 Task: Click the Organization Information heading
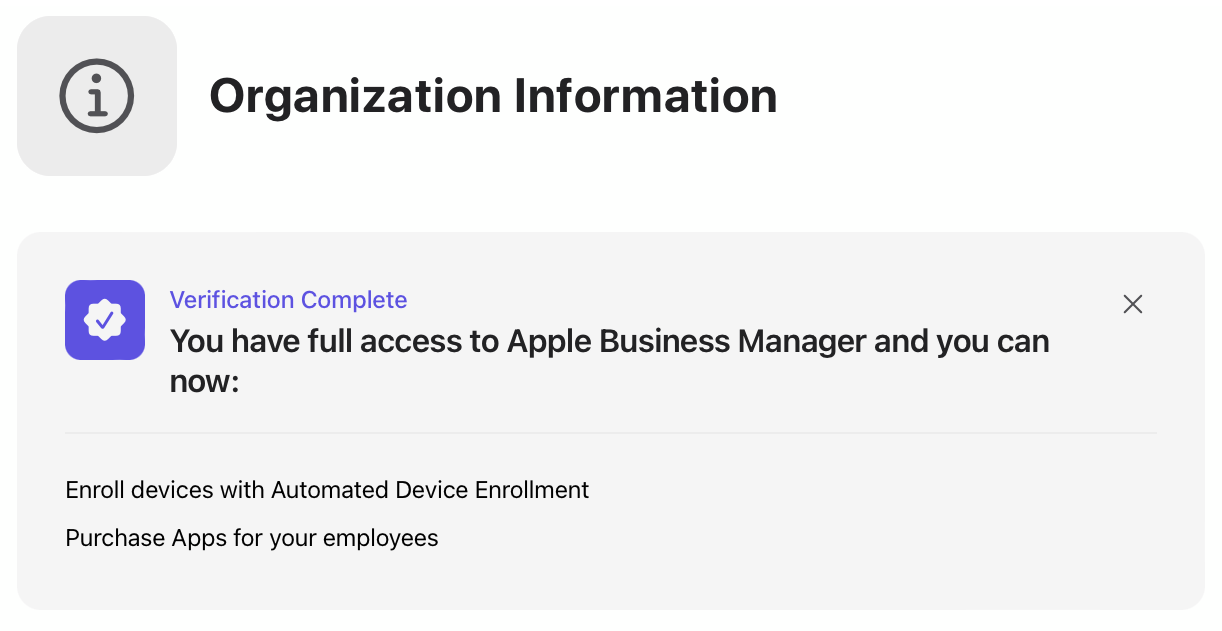(x=493, y=96)
